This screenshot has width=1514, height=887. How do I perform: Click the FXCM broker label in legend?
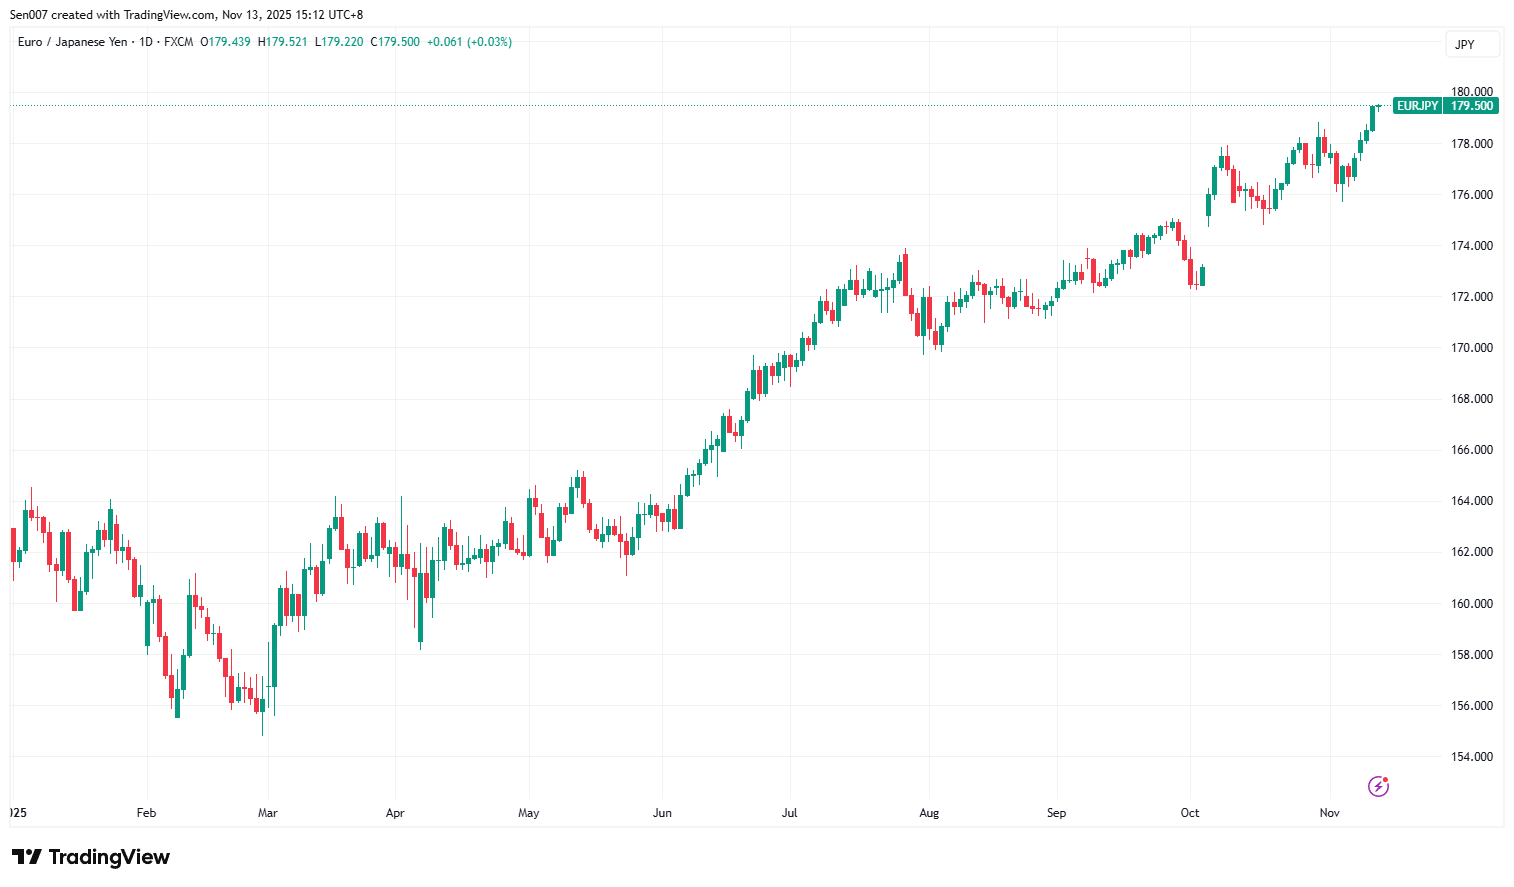(180, 42)
